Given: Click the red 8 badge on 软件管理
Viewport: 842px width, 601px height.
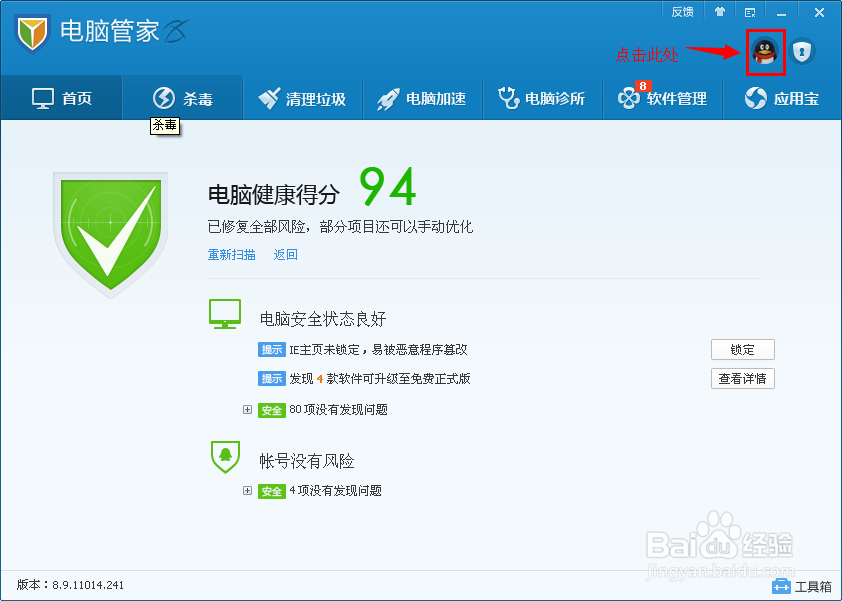Looking at the screenshot, I should [642, 86].
